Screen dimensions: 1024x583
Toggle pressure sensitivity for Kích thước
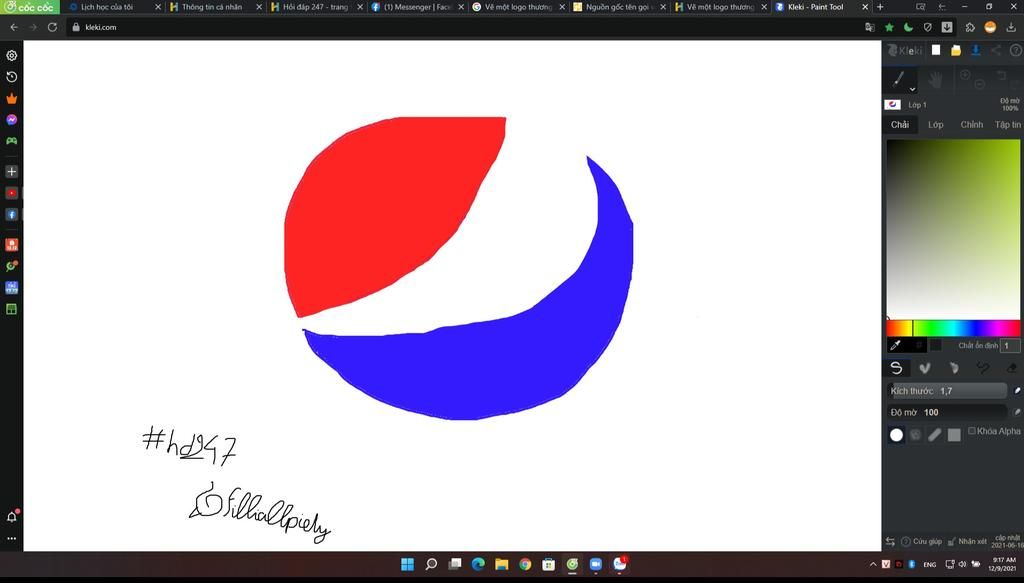pos(1017,390)
